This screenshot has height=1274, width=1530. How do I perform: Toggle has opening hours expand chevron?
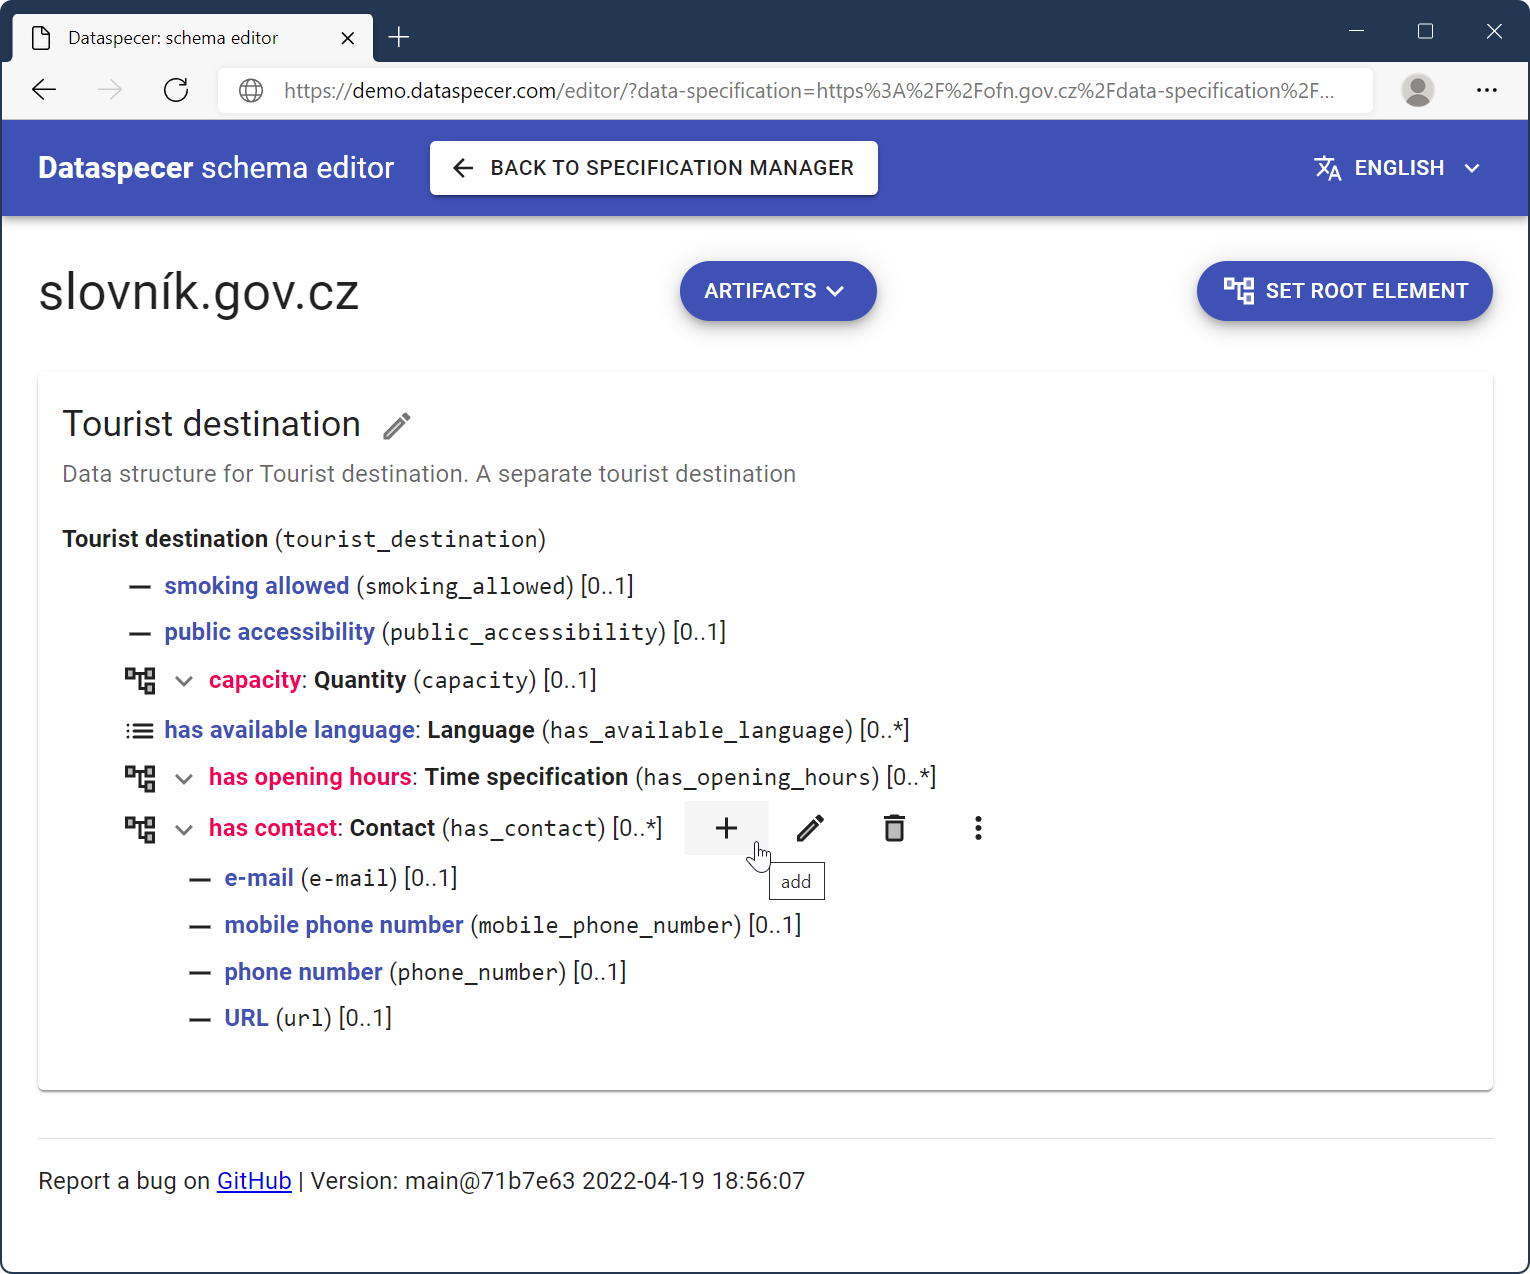pyautogui.click(x=184, y=778)
